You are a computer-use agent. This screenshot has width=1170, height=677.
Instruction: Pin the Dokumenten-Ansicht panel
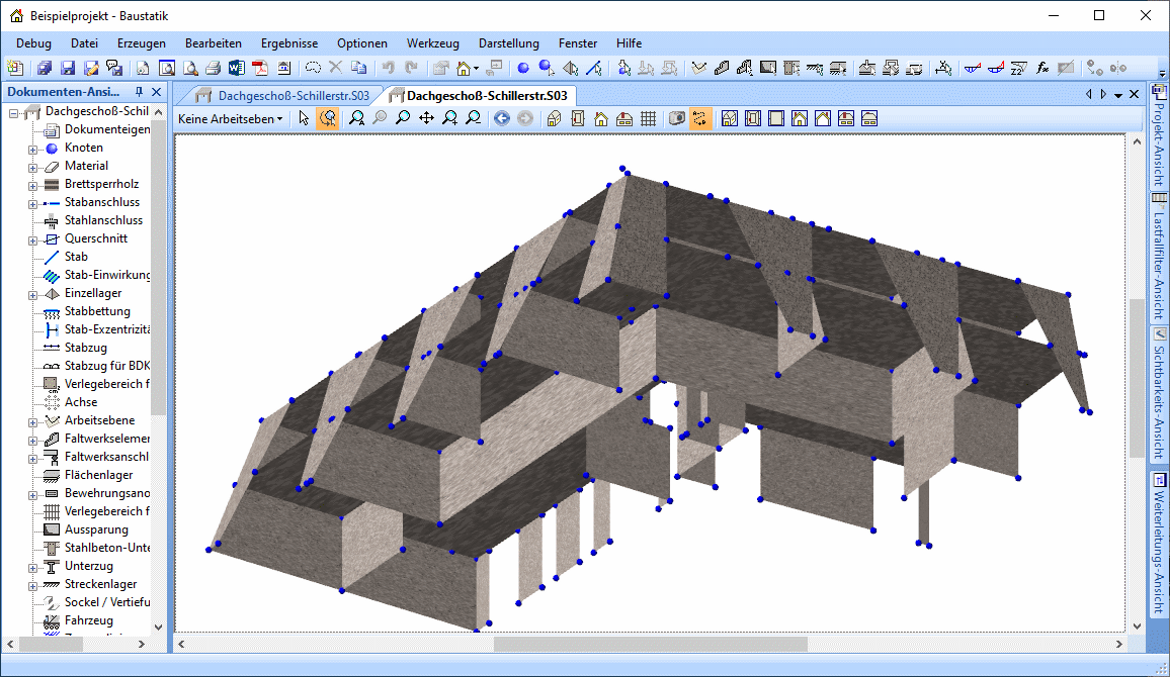click(x=140, y=92)
